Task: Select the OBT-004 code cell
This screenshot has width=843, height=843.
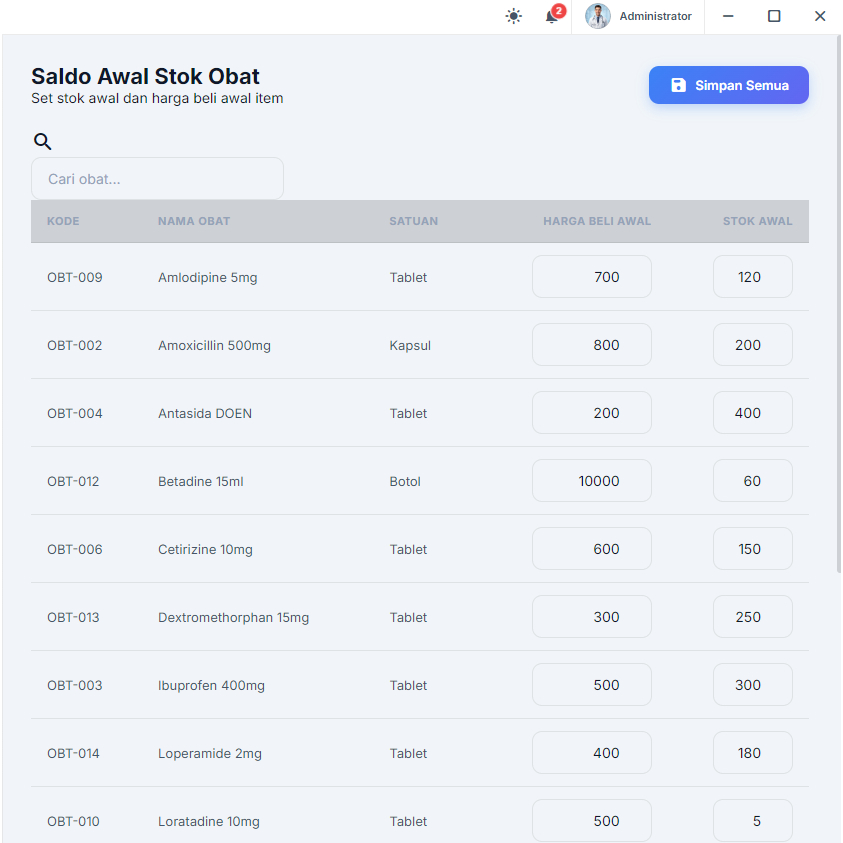Action: (x=75, y=413)
